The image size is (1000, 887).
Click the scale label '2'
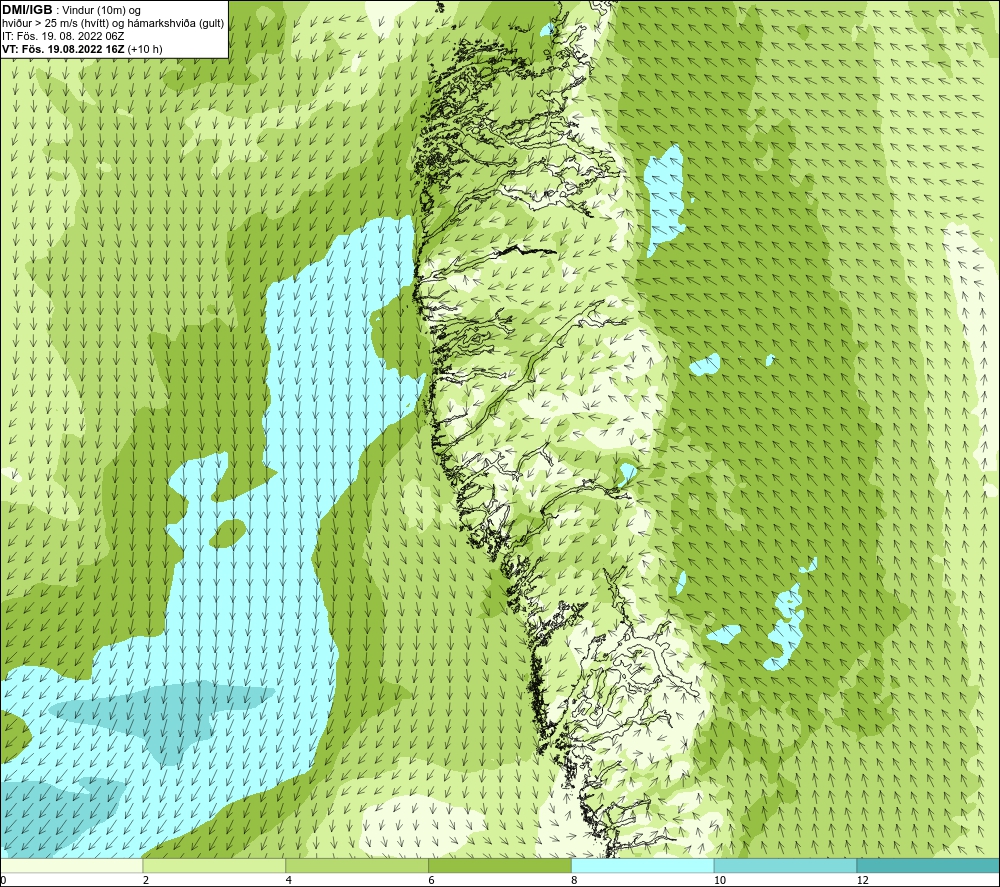click(145, 881)
